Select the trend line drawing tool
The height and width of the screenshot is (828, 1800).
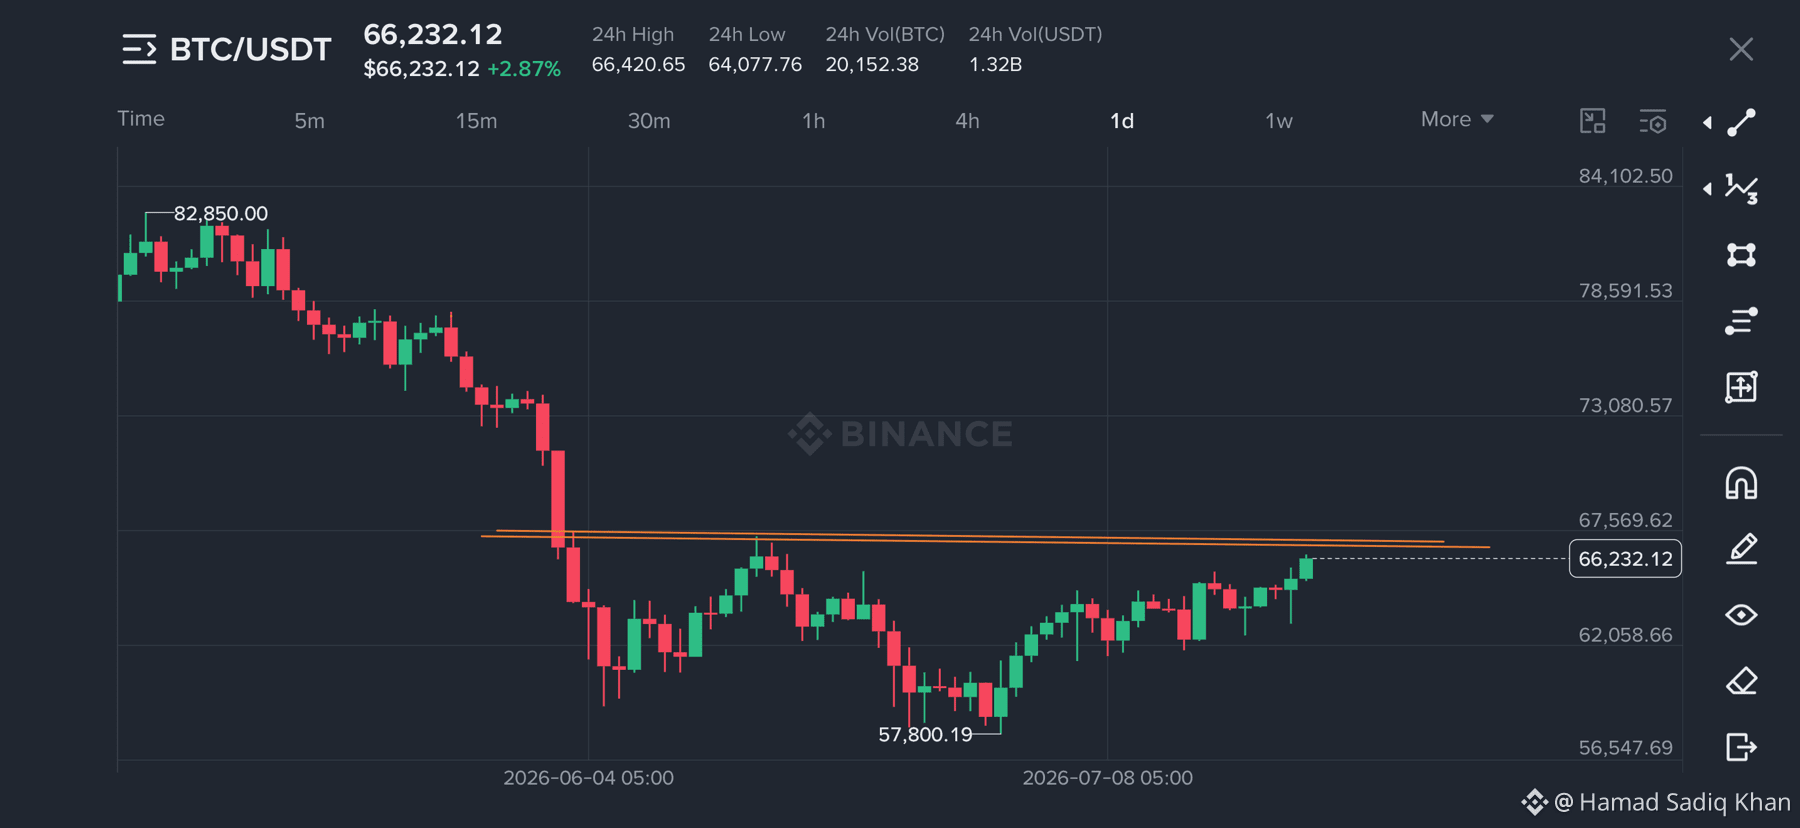[x=1741, y=122]
